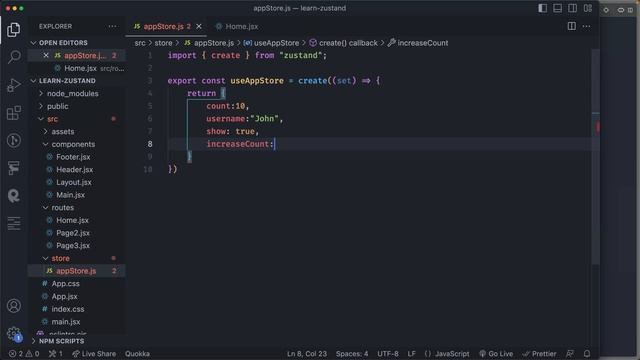Toggle bottom panel layout icon
640x360 pixels.
(x=557, y=8)
